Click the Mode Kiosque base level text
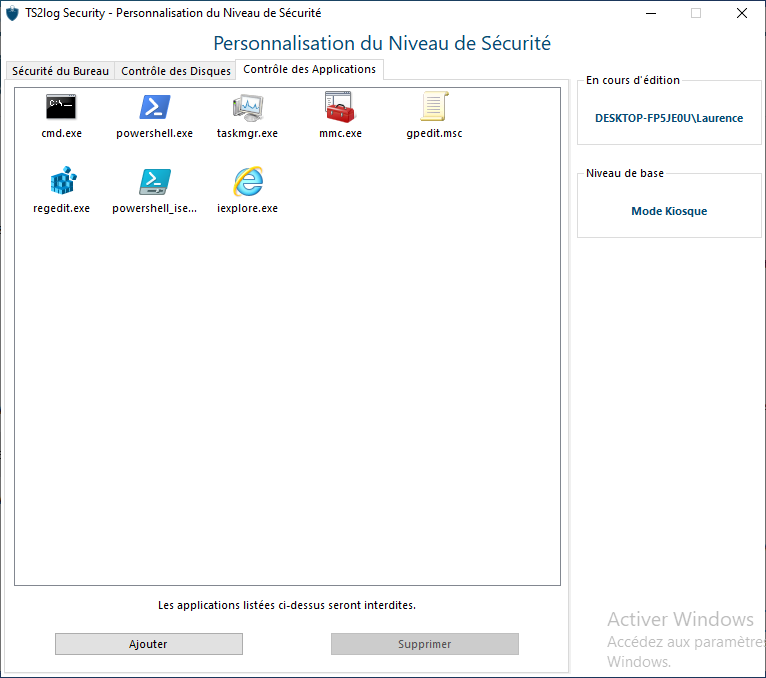 tap(669, 211)
